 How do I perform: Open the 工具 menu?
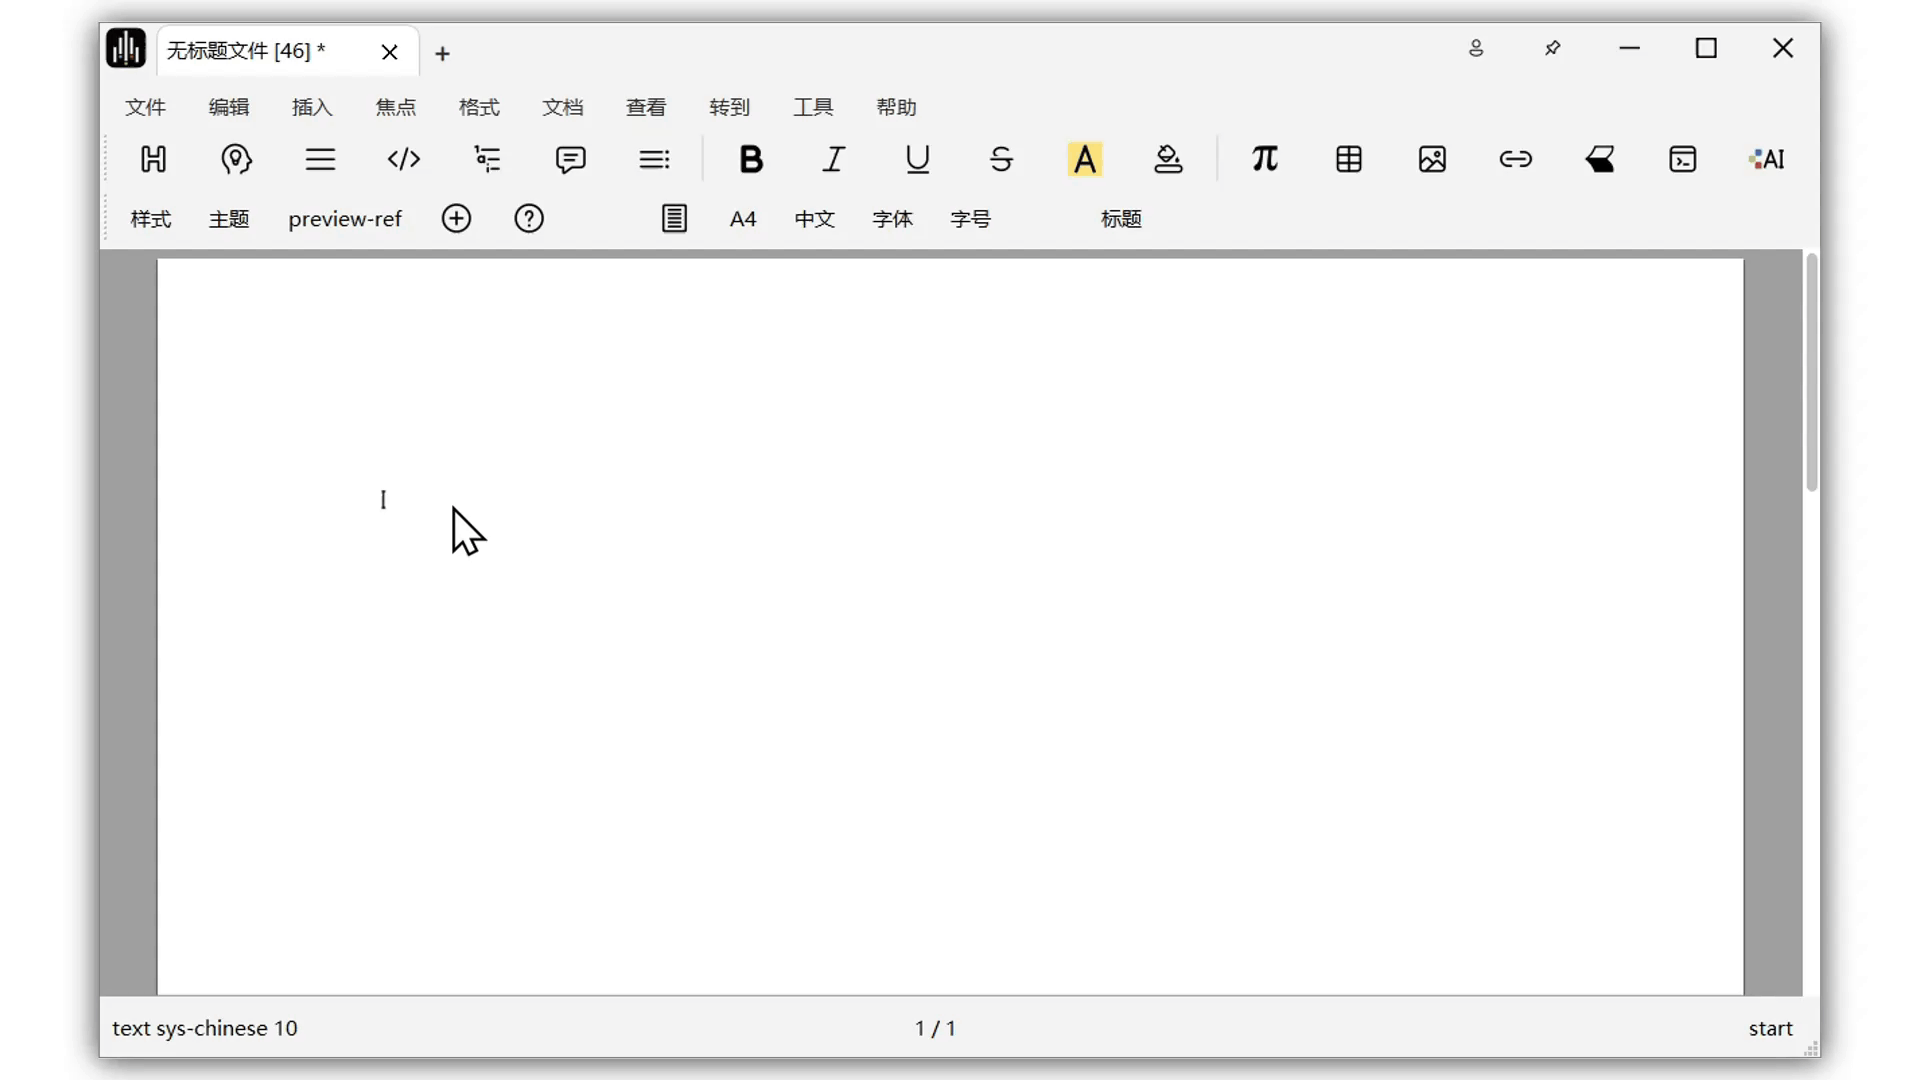(812, 107)
